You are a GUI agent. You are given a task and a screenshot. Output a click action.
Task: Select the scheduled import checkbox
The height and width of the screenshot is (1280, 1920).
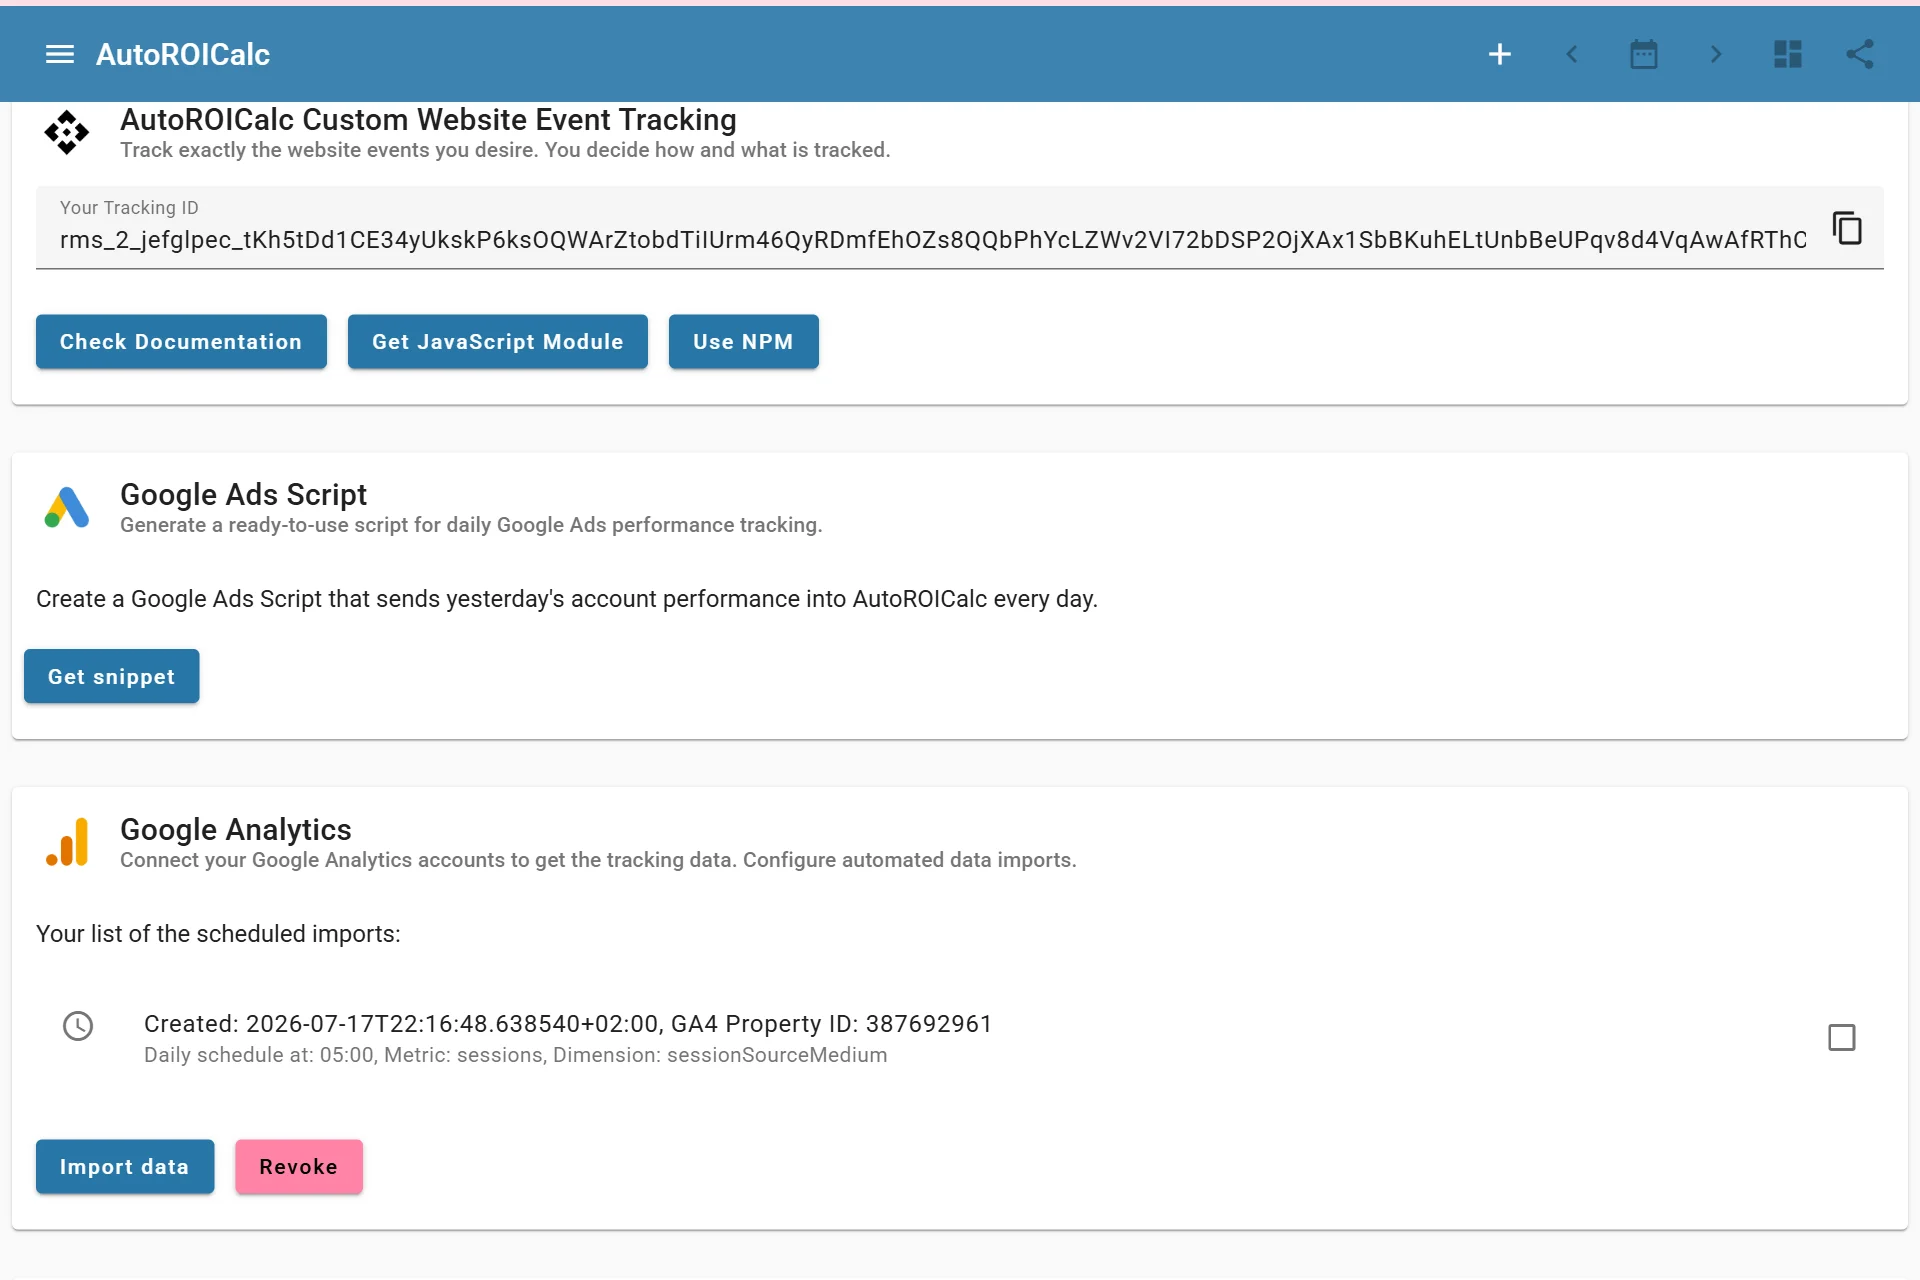1842,1037
